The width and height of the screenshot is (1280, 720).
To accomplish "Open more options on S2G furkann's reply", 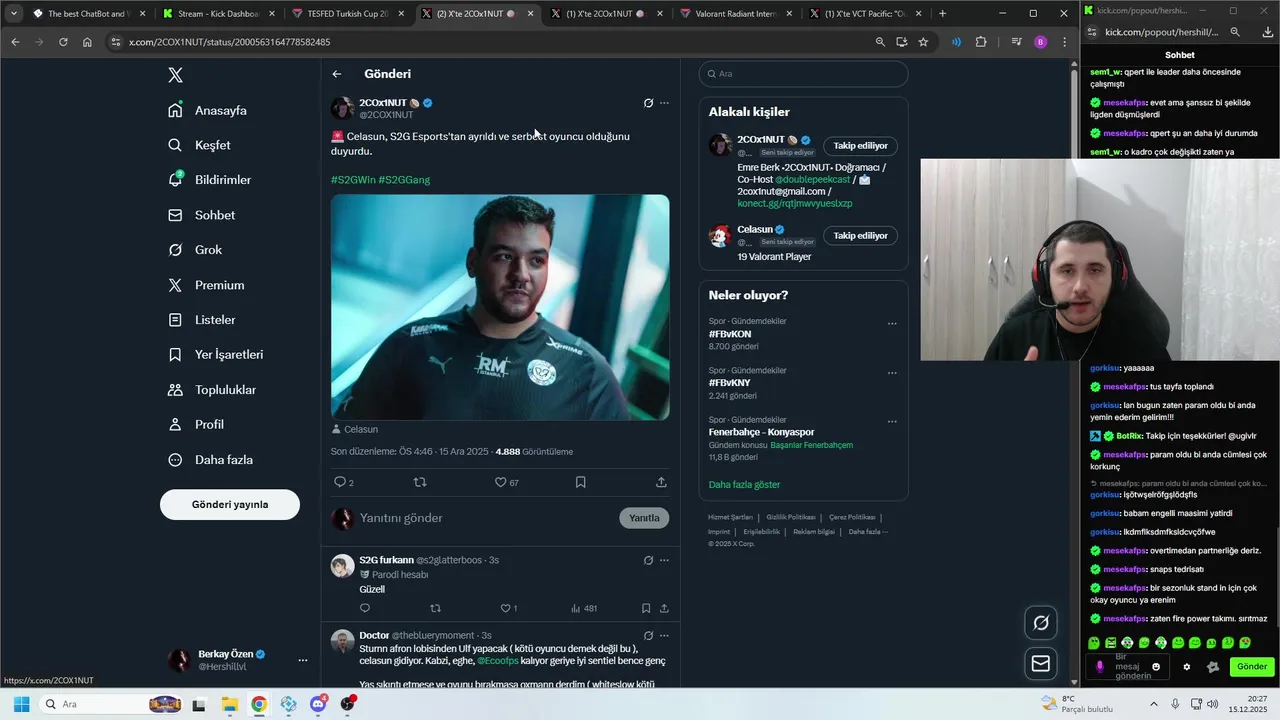I will [664, 560].
